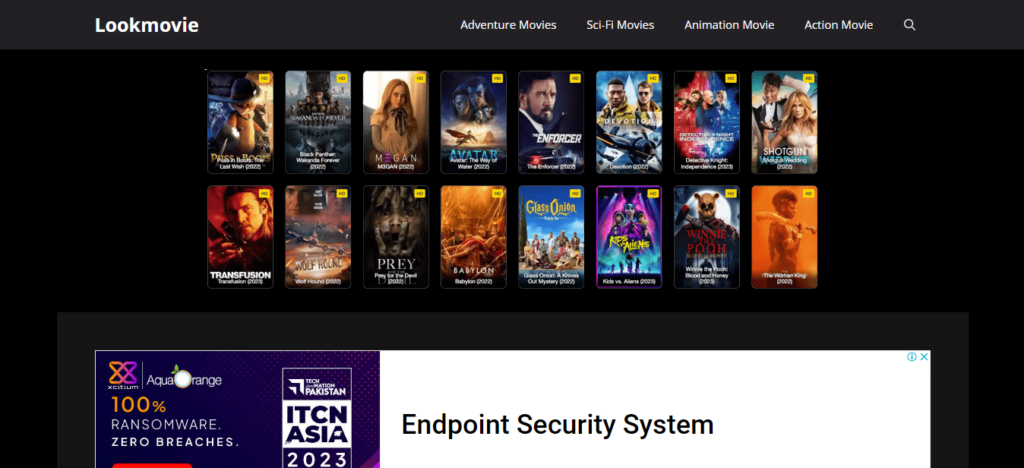Click the ad info icon
This screenshot has width=1024, height=468.
click(x=912, y=357)
